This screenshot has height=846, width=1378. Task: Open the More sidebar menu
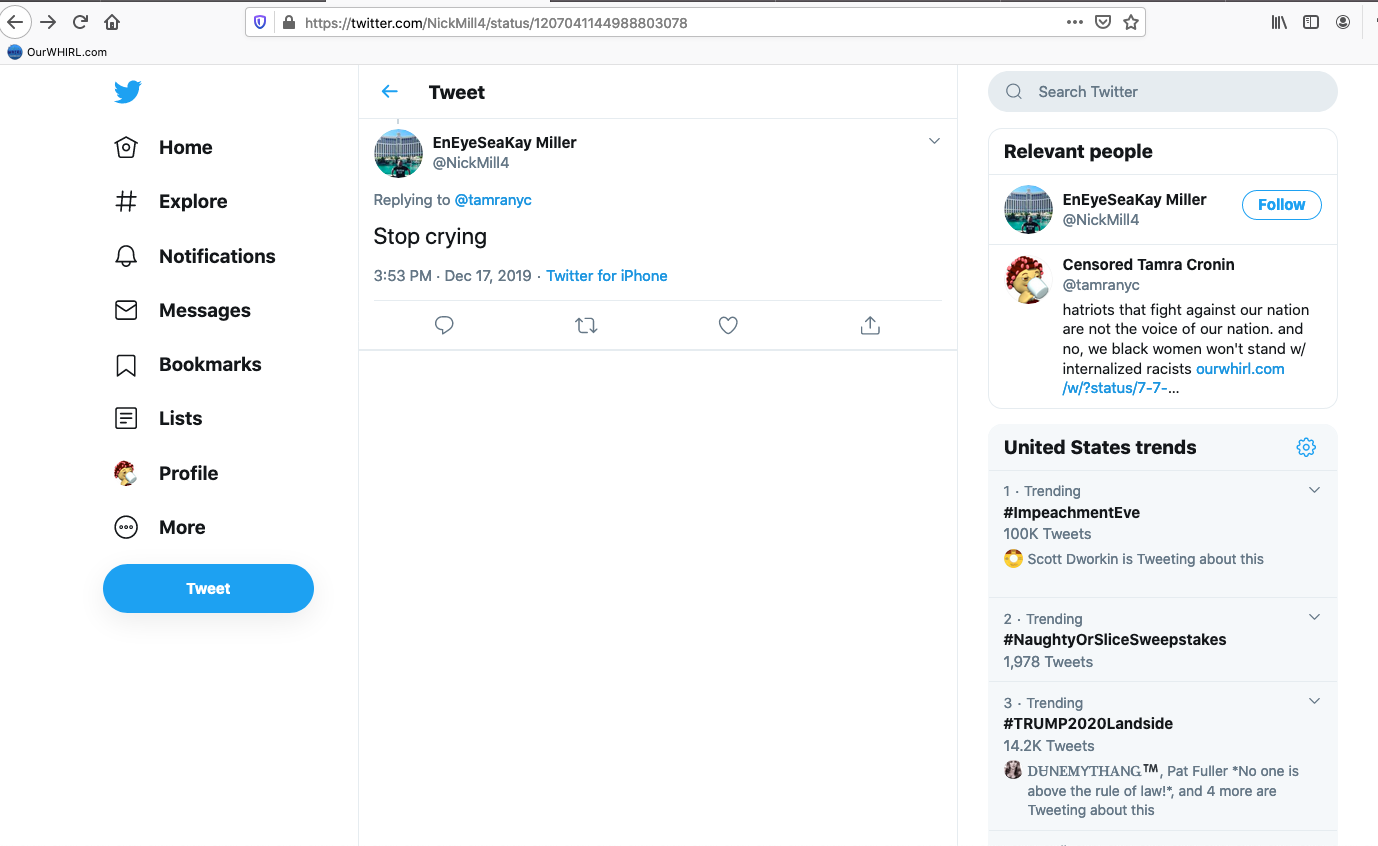click(181, 527)
